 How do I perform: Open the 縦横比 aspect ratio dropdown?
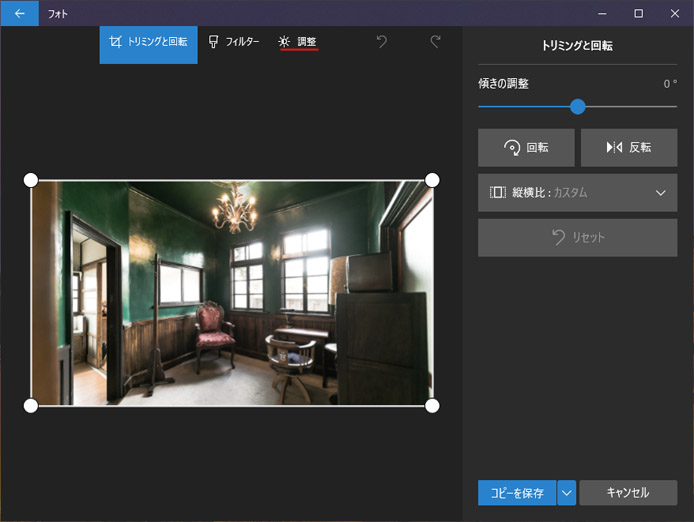coord(578,193)
